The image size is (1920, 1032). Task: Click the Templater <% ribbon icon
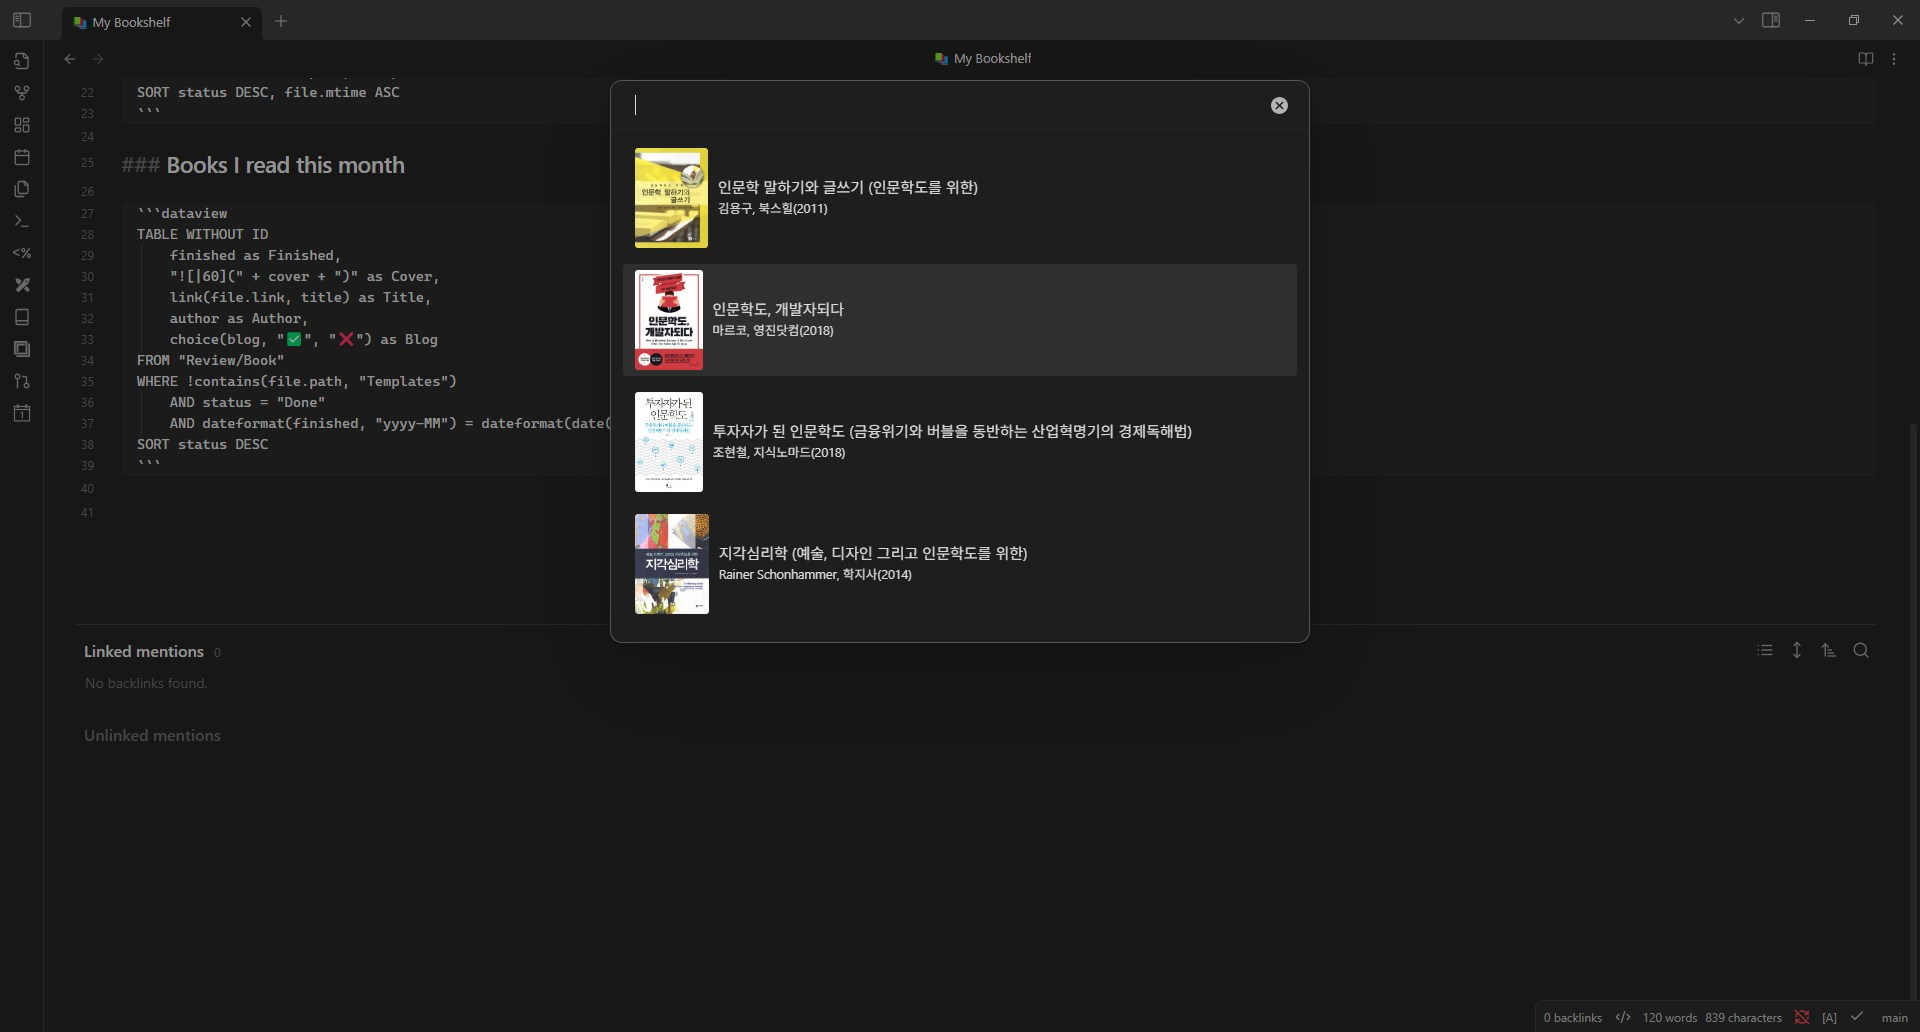click(x=22, y=253)
